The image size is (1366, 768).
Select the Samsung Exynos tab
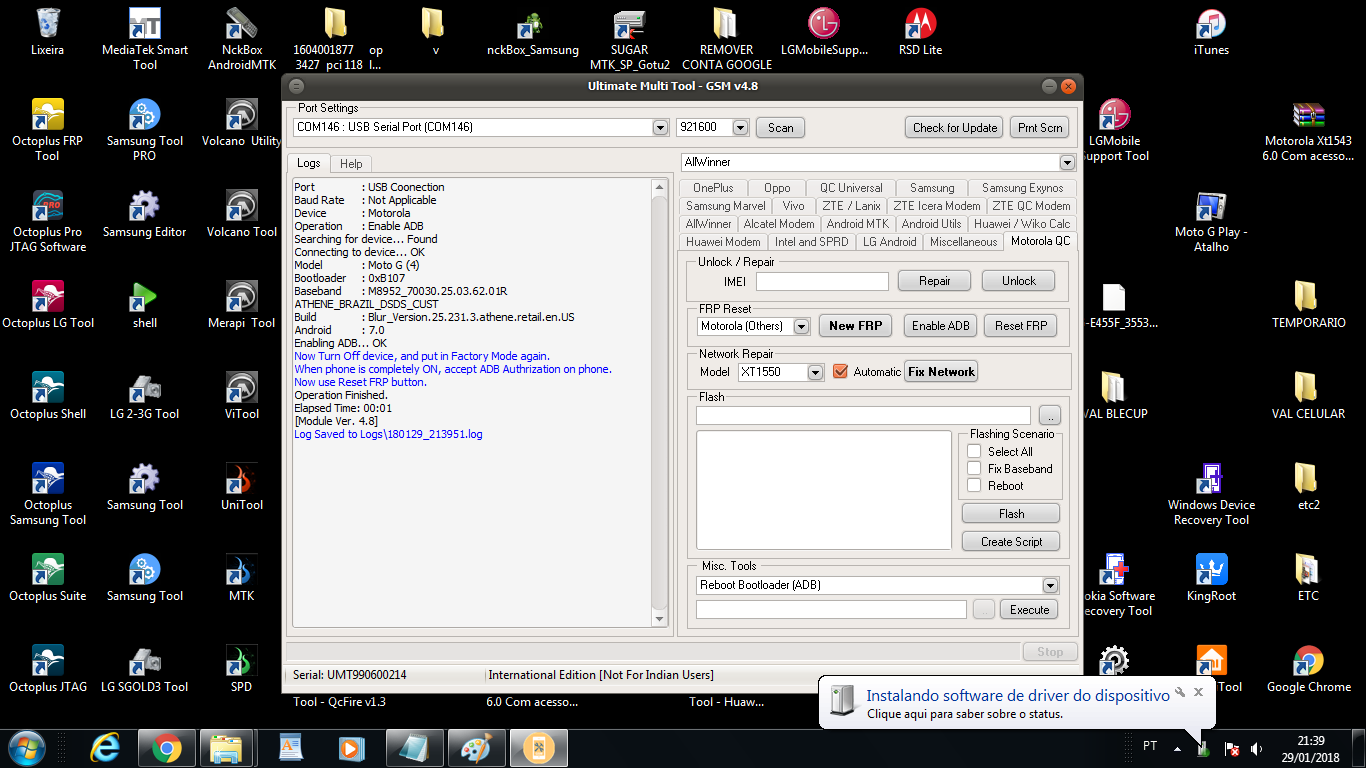(1022, 188)
